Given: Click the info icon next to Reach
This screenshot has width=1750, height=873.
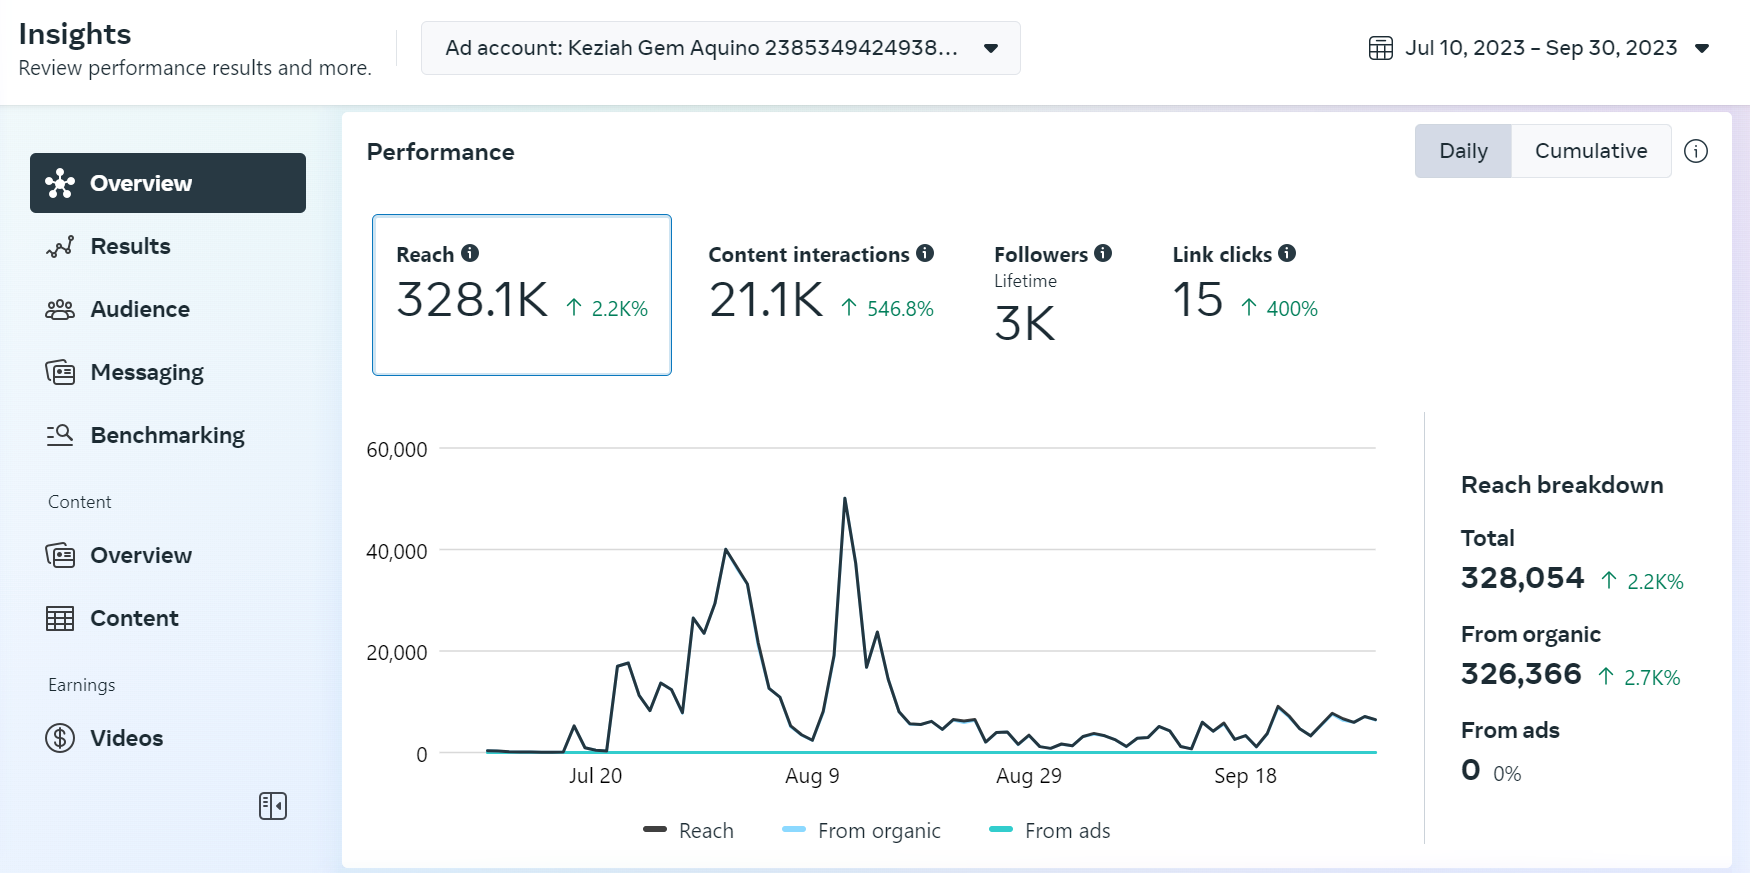Looking at the screenshot, I should point(470,253).
